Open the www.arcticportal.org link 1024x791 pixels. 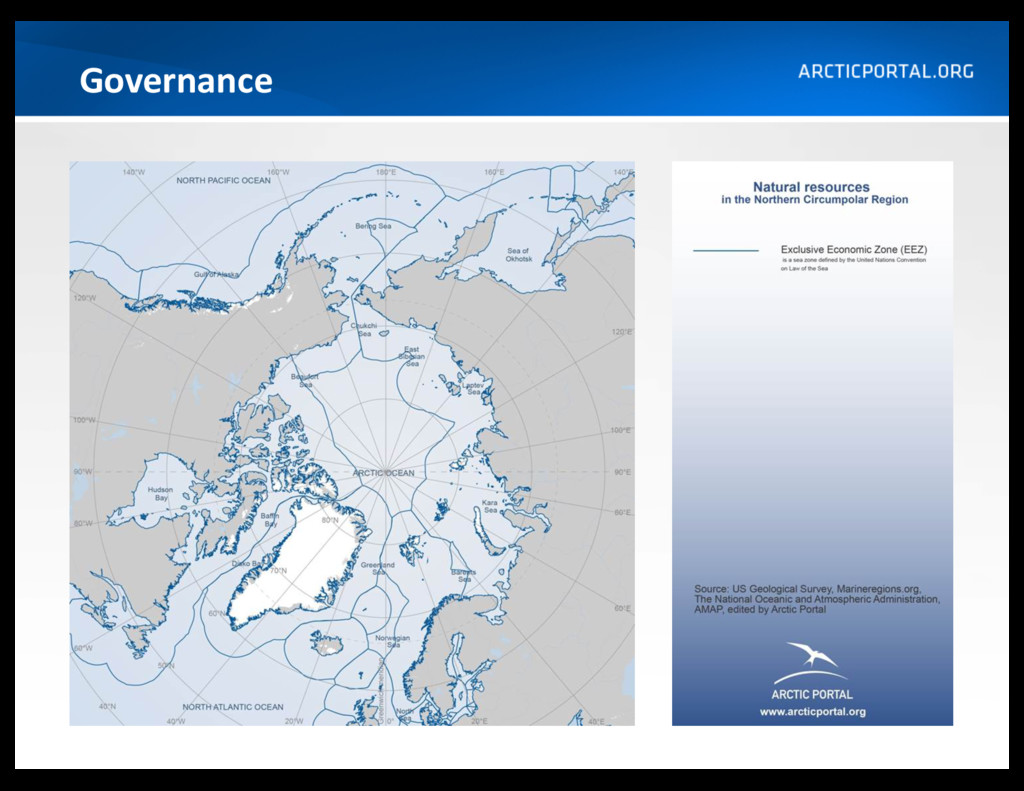coord(812,712)
